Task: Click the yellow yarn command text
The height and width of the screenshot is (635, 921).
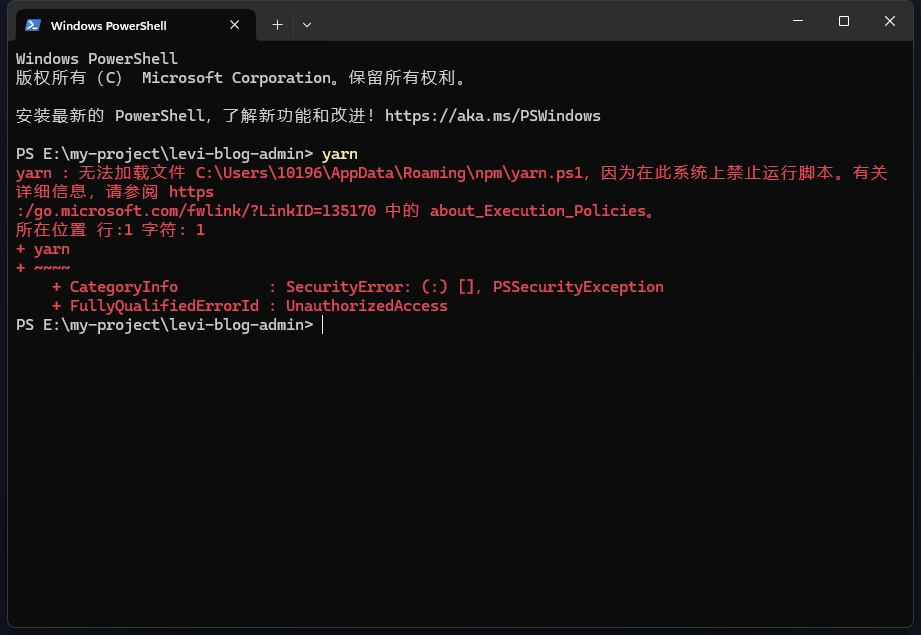Action: [340, 154]
